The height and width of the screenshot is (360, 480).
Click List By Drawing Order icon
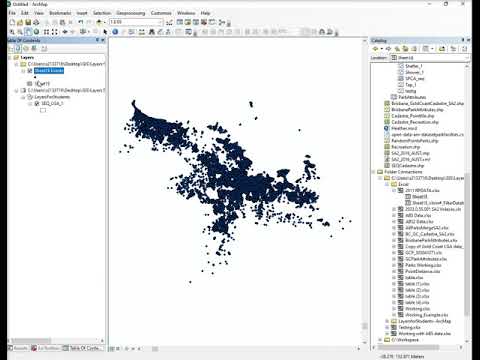click(x=11, y=49)
